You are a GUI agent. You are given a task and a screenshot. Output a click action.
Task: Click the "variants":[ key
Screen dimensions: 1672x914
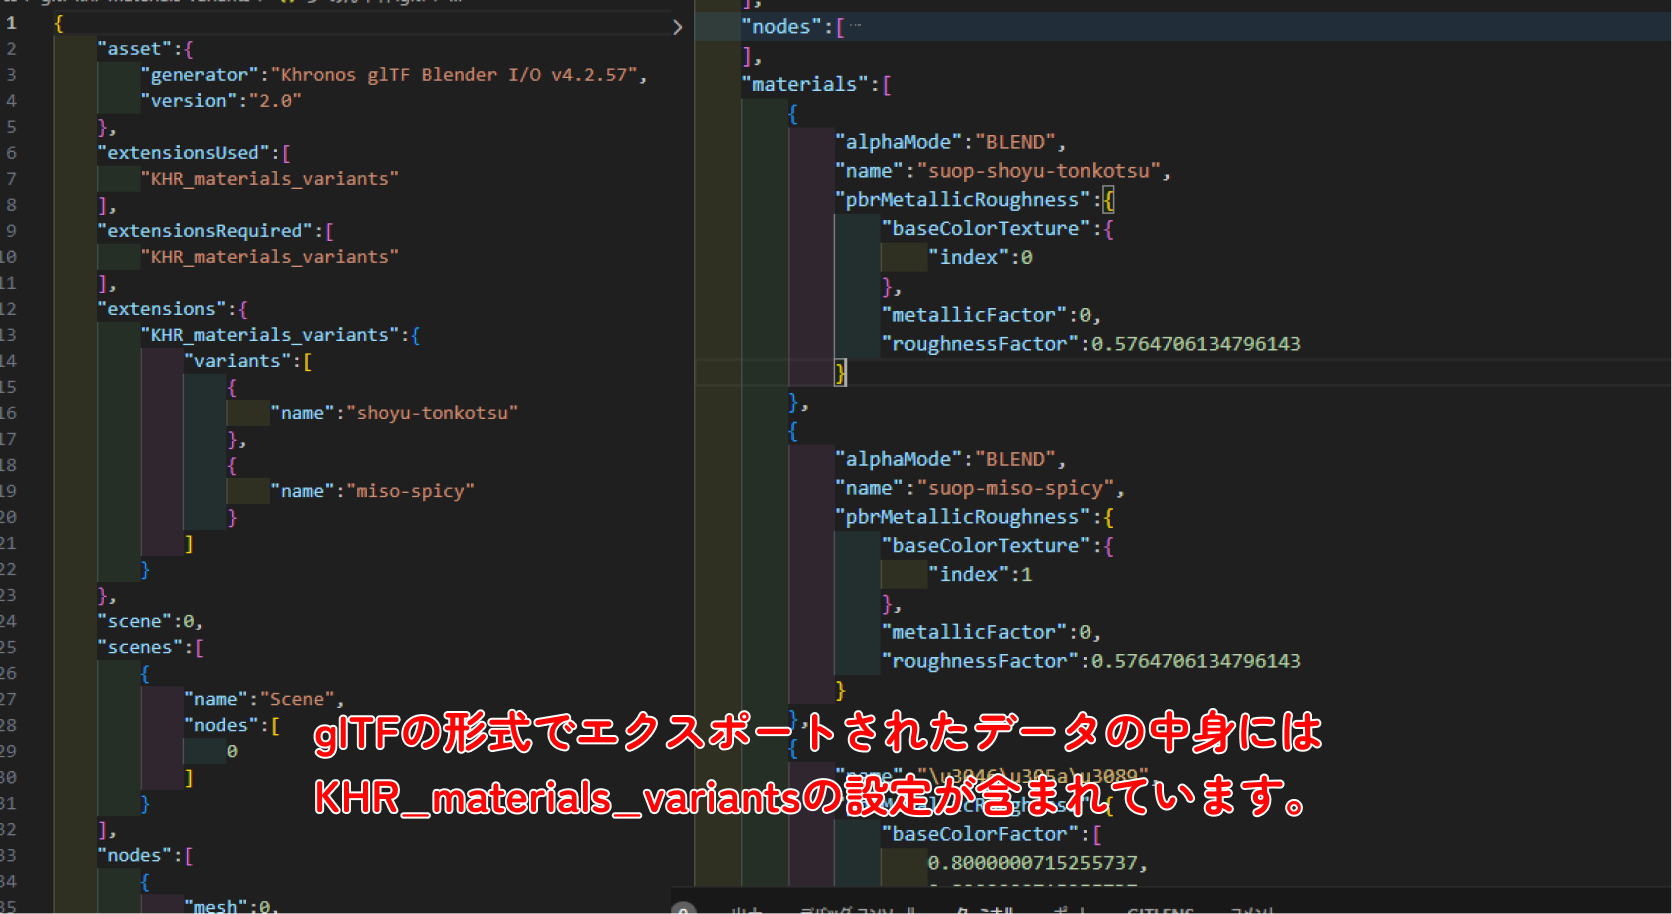(x=248, y=361)
